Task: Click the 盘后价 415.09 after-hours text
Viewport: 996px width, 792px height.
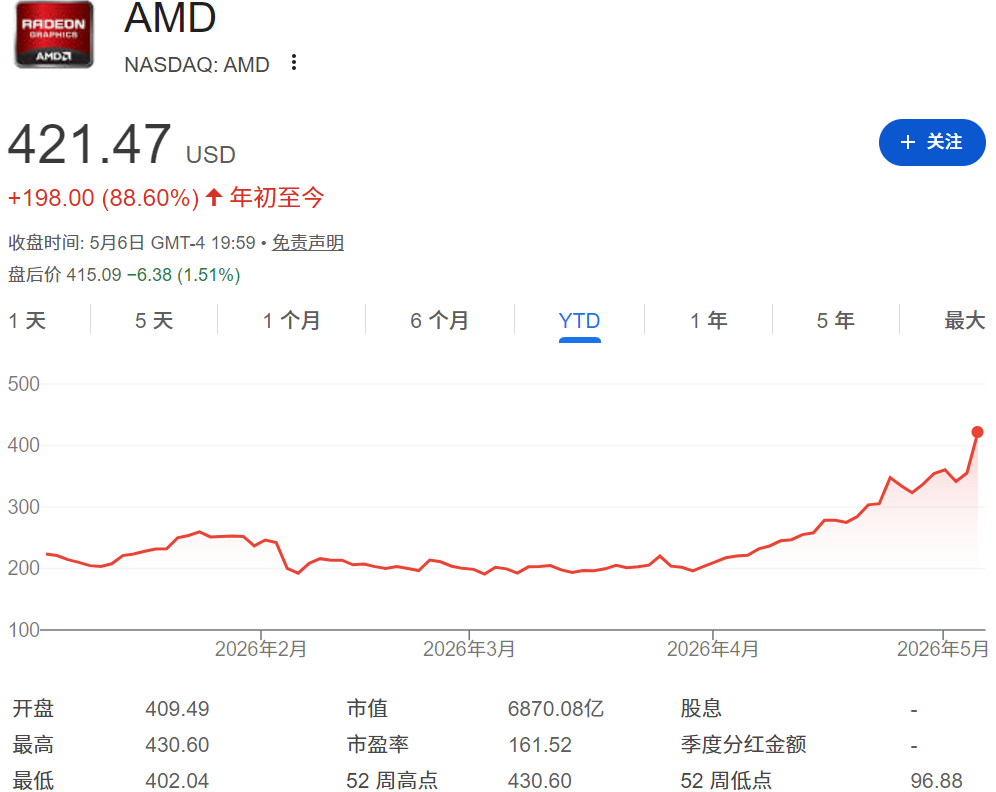Action: [64, 275]
